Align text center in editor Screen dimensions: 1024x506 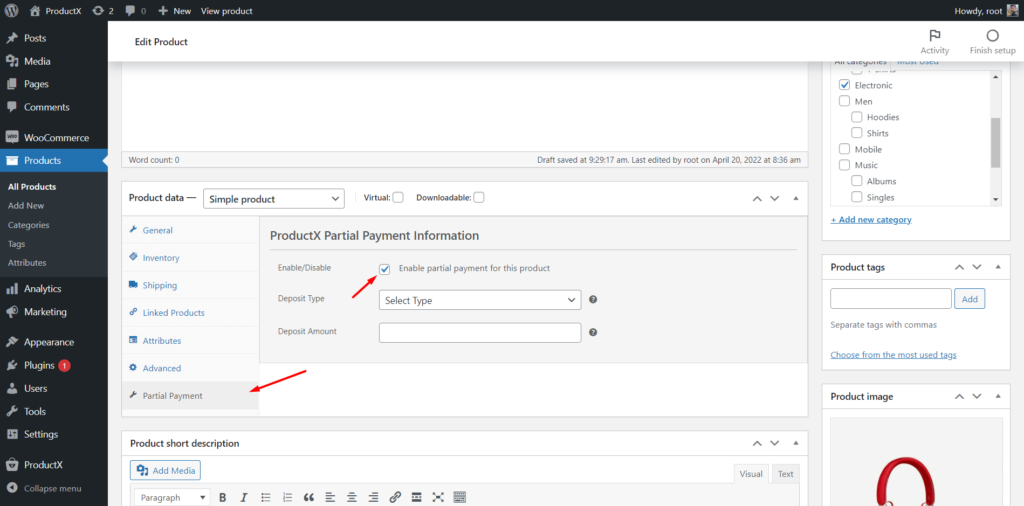pos(351,498)
